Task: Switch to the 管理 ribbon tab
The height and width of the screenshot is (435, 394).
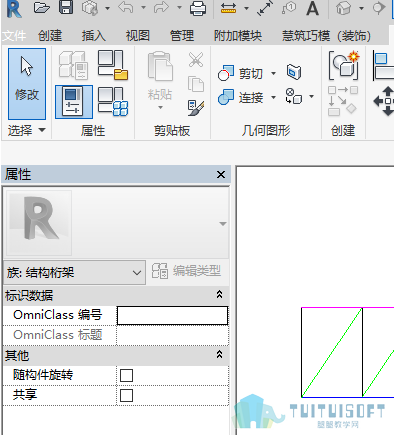Action: point(182,36)
